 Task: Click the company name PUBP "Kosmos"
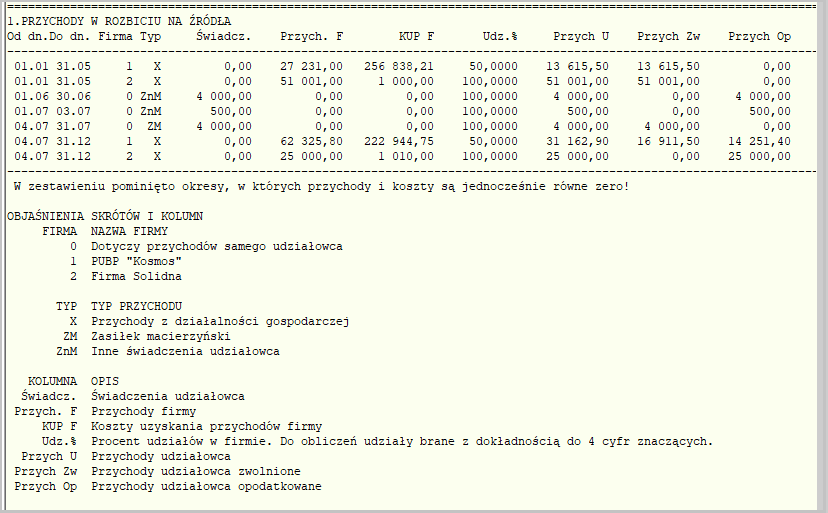(x=136, y=262)
